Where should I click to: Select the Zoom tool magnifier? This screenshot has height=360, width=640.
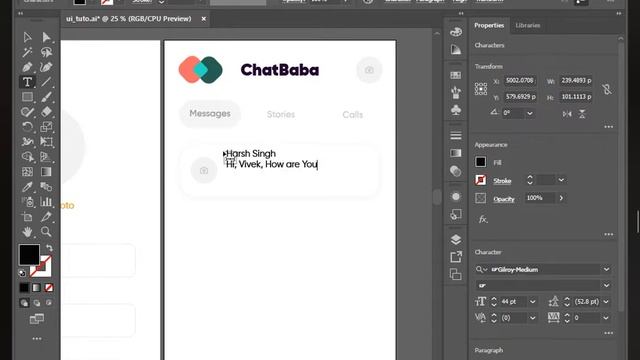pyautogui.click(x=46, y=232)
